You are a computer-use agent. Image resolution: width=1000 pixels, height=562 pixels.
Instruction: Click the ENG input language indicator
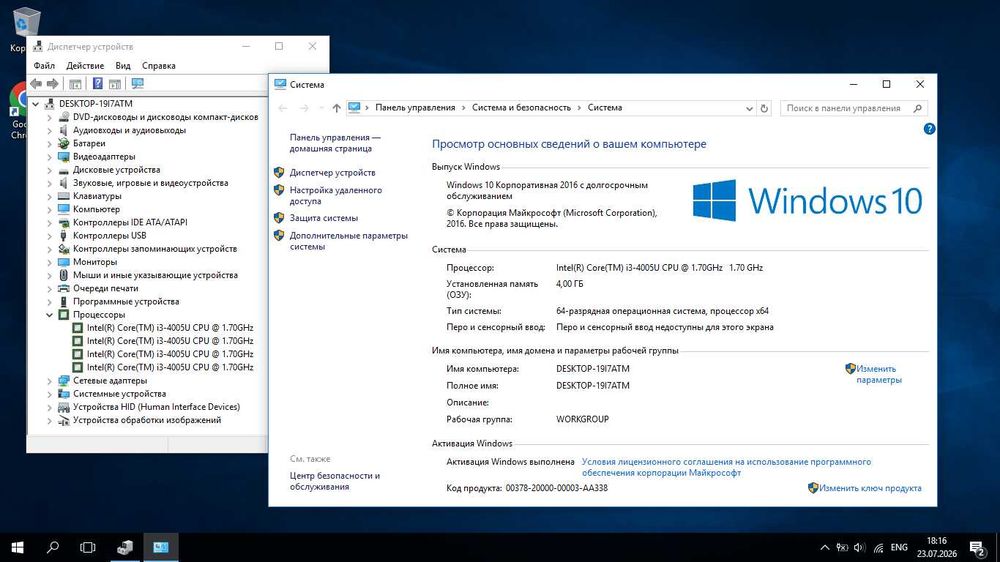(x=899, y=547)
